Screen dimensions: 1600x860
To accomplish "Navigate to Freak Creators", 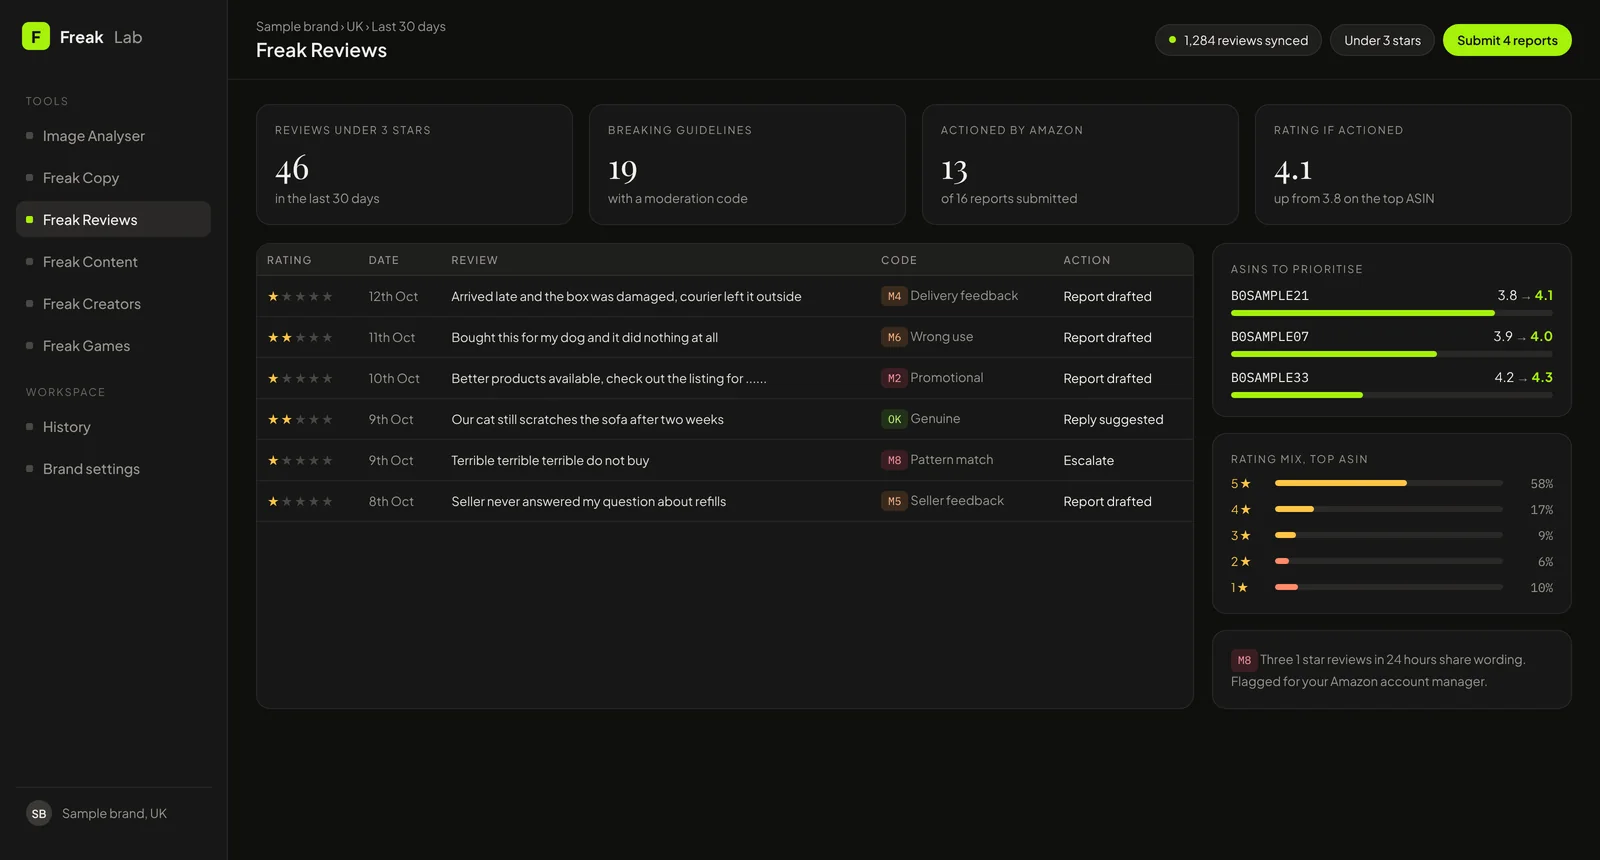I will (x=113, y=304).
